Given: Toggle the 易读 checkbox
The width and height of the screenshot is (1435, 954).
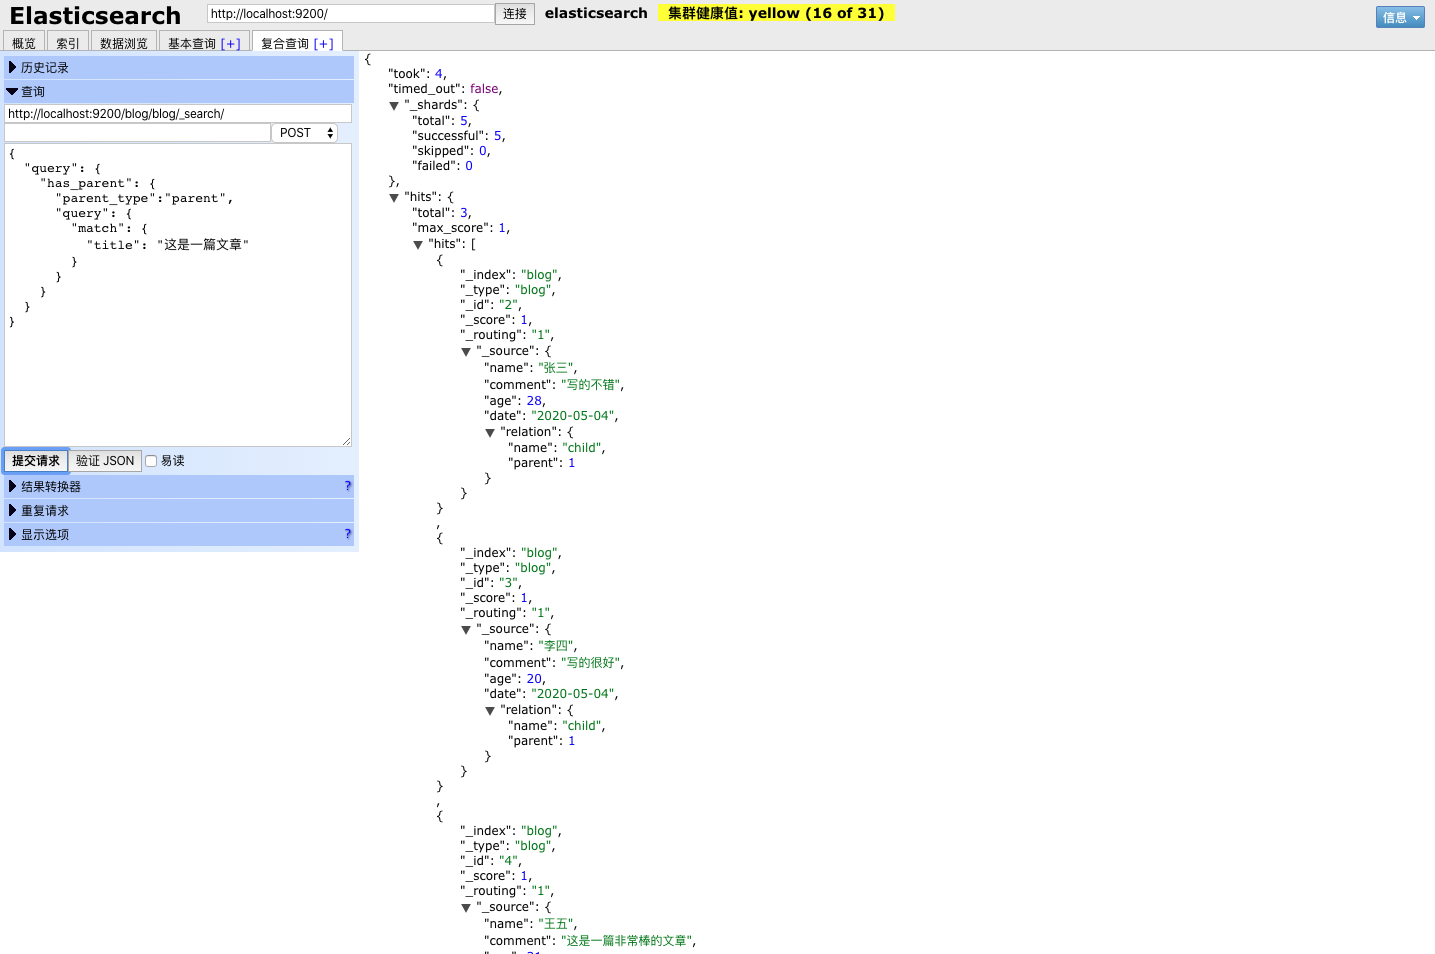Looking at the screenshot, I should pyautogui.click(x=152, y=461).
